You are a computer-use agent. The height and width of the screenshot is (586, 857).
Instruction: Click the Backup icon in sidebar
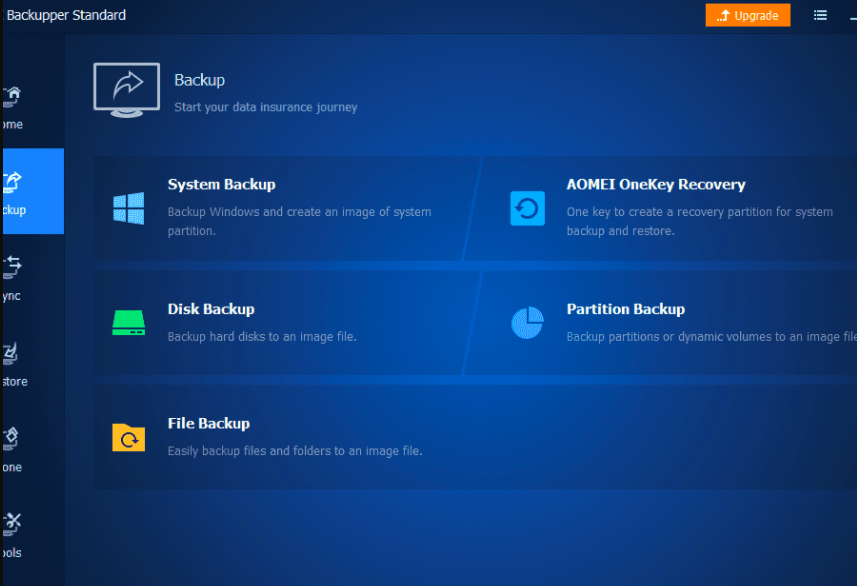click(12, 182)
